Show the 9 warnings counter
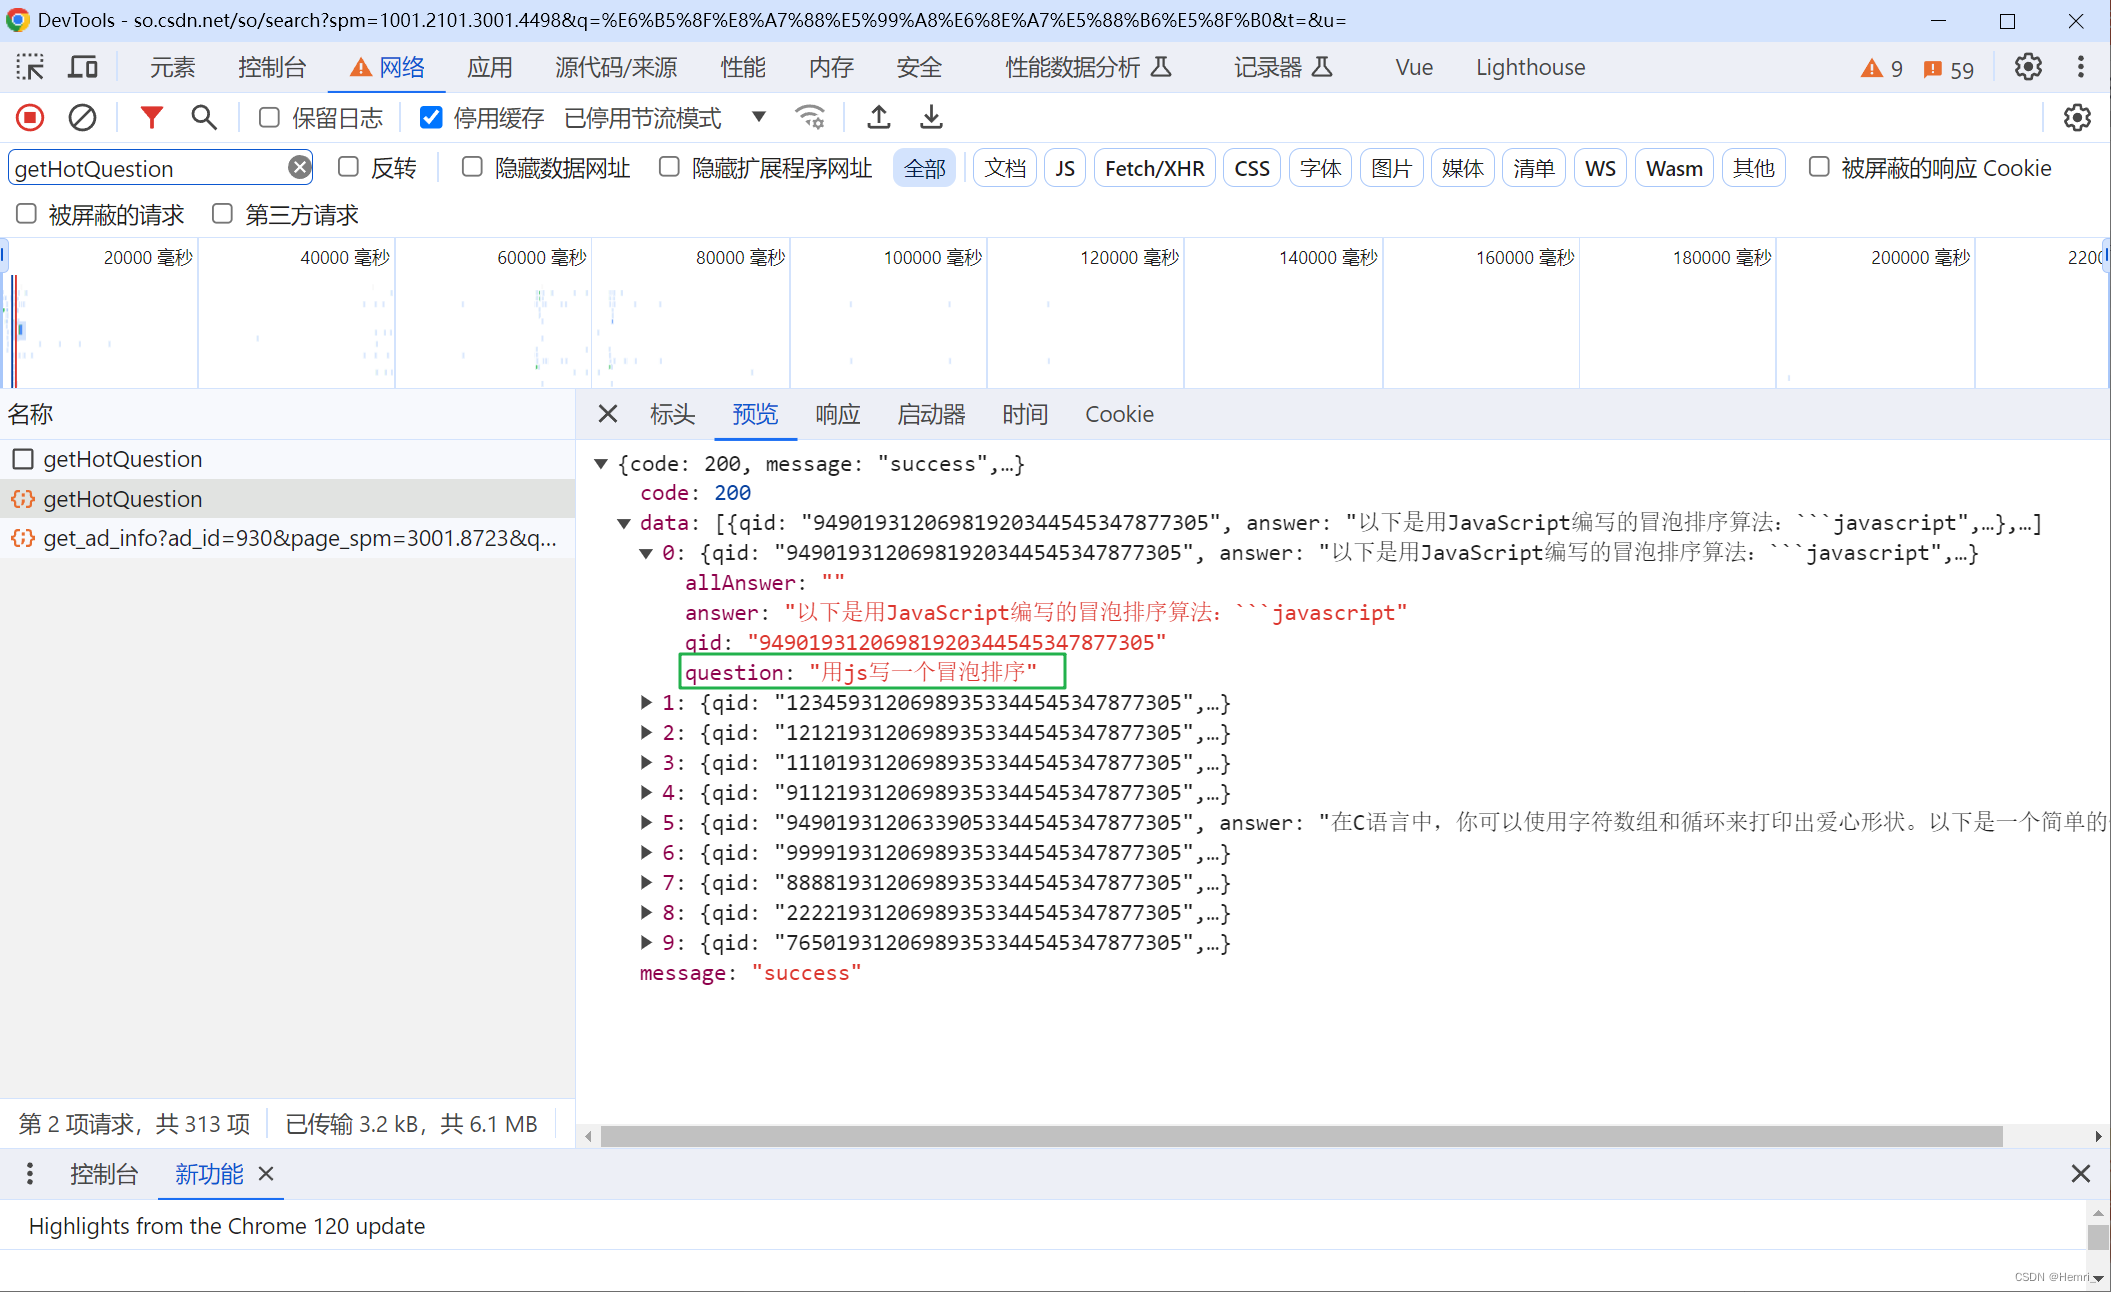Viewport: 2111px width, 1292px height. point(1882,68)
